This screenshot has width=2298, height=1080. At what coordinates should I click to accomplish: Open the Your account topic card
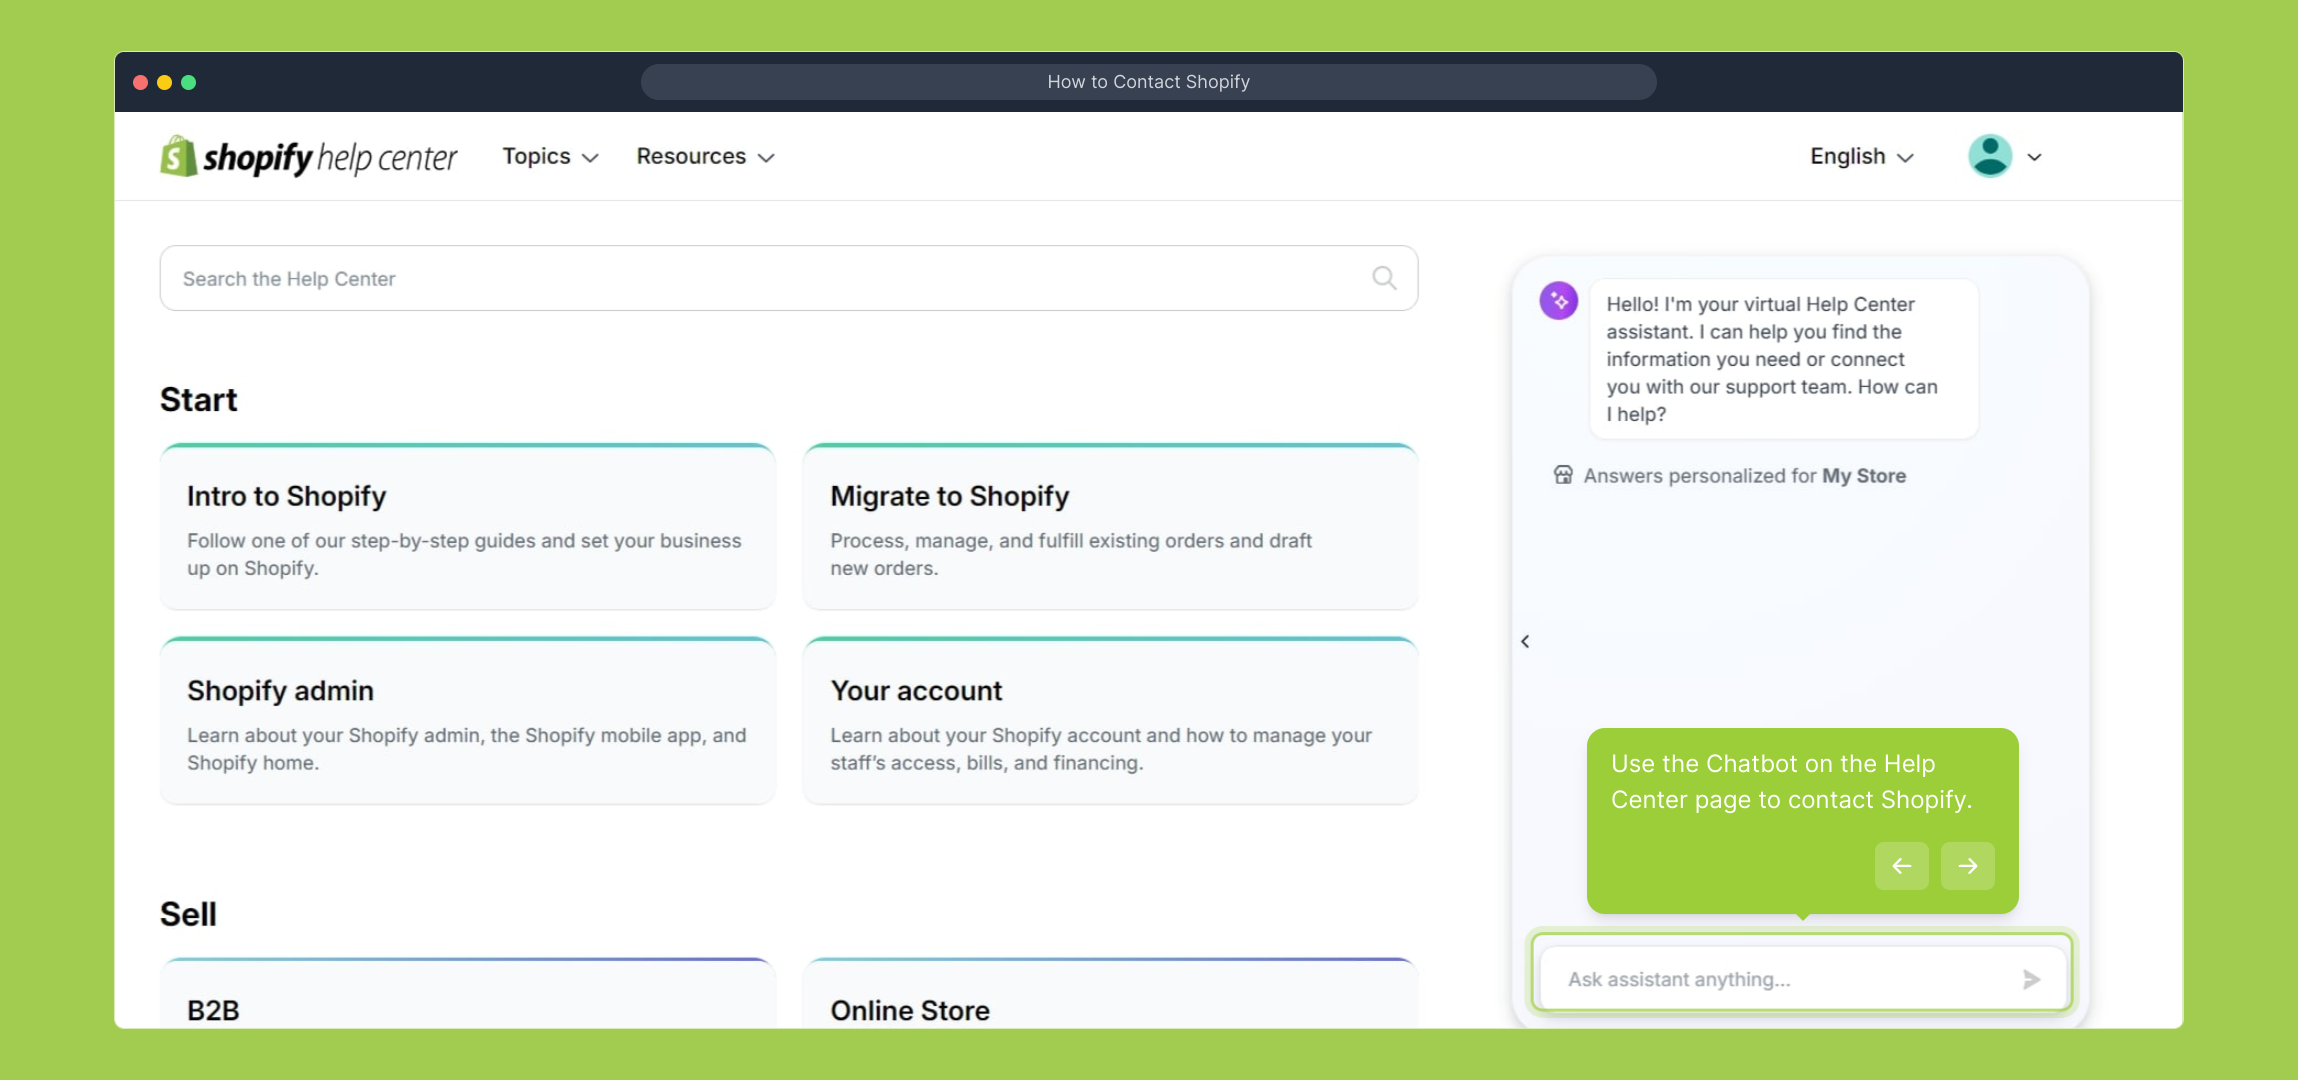tap(1110, 722)
